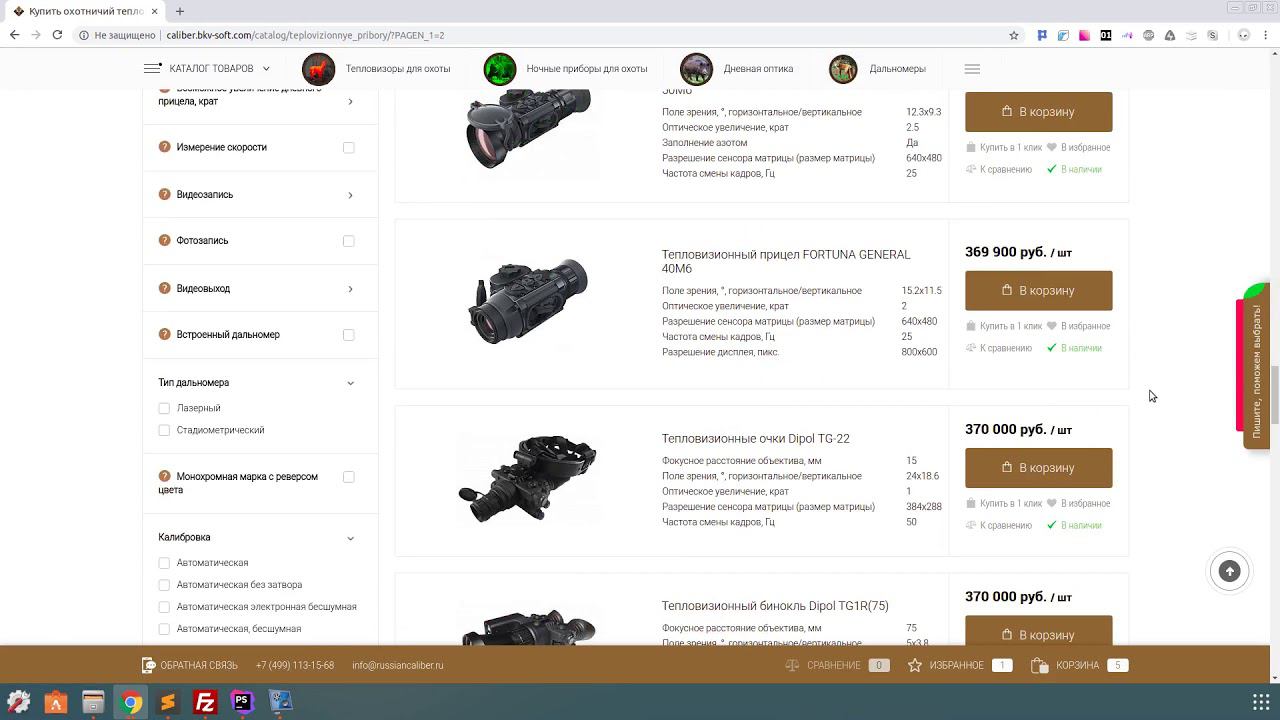Check Стадиометрический rangefinder type
The width and height of the screenshot is (1280, 720).
(x=164, y=430)
